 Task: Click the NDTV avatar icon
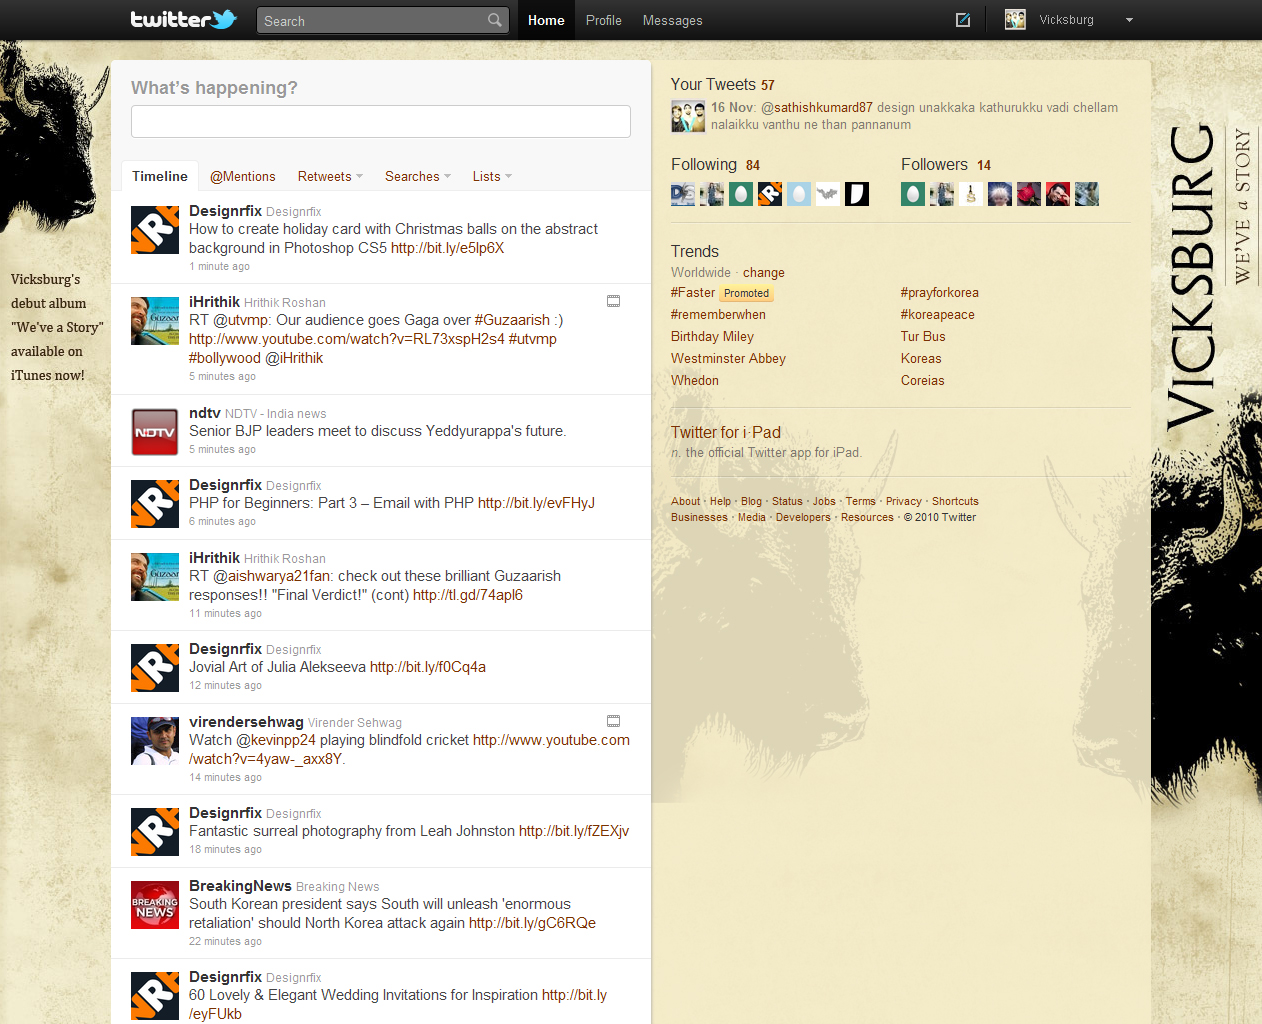click(155, 432)
